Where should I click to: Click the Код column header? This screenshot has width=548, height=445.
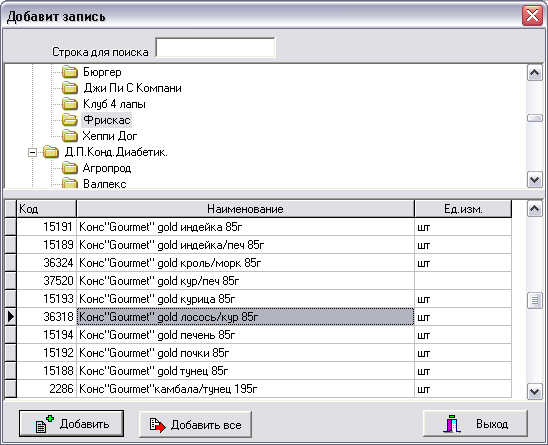pyautogui.click(x=46, y=209)
